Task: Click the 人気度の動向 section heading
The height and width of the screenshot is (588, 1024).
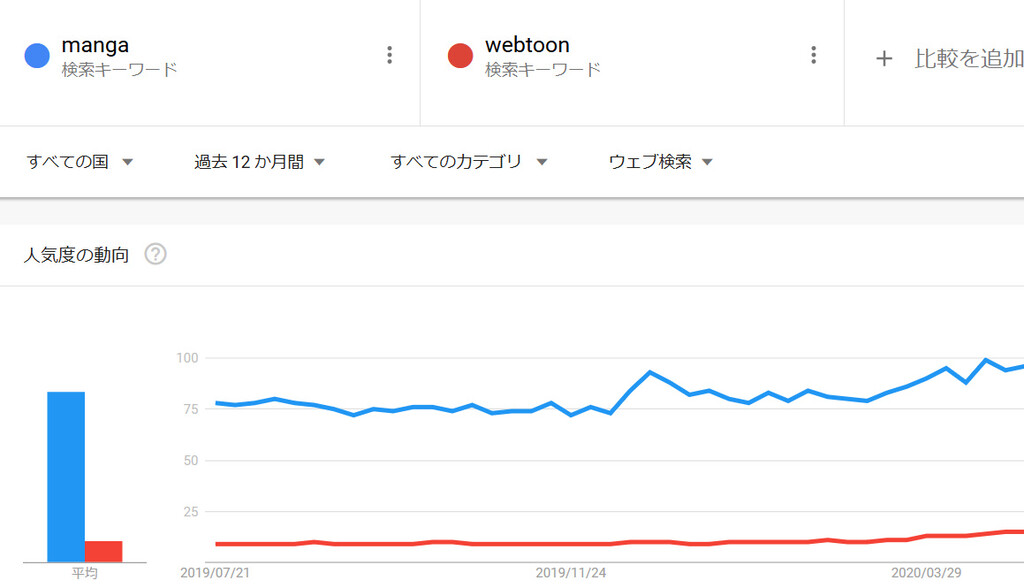Action: tap(76, 255)
